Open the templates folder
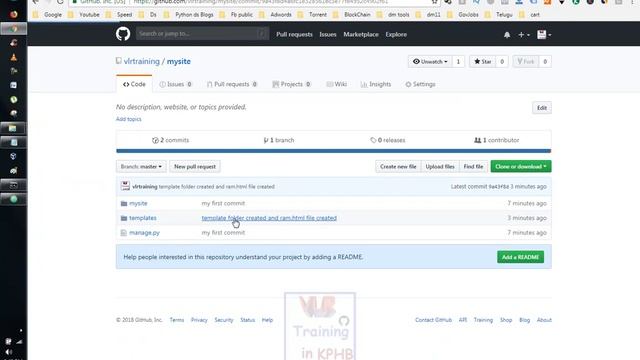The image size is (640, 360). (x=143, y=218)
